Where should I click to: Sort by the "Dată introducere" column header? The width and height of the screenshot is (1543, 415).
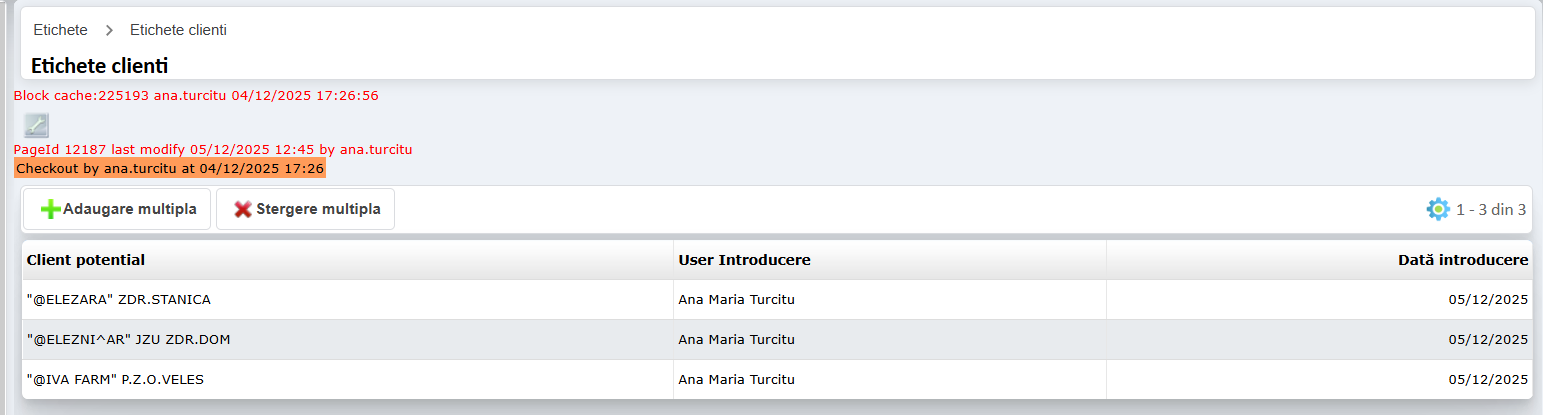(1462, 260)
